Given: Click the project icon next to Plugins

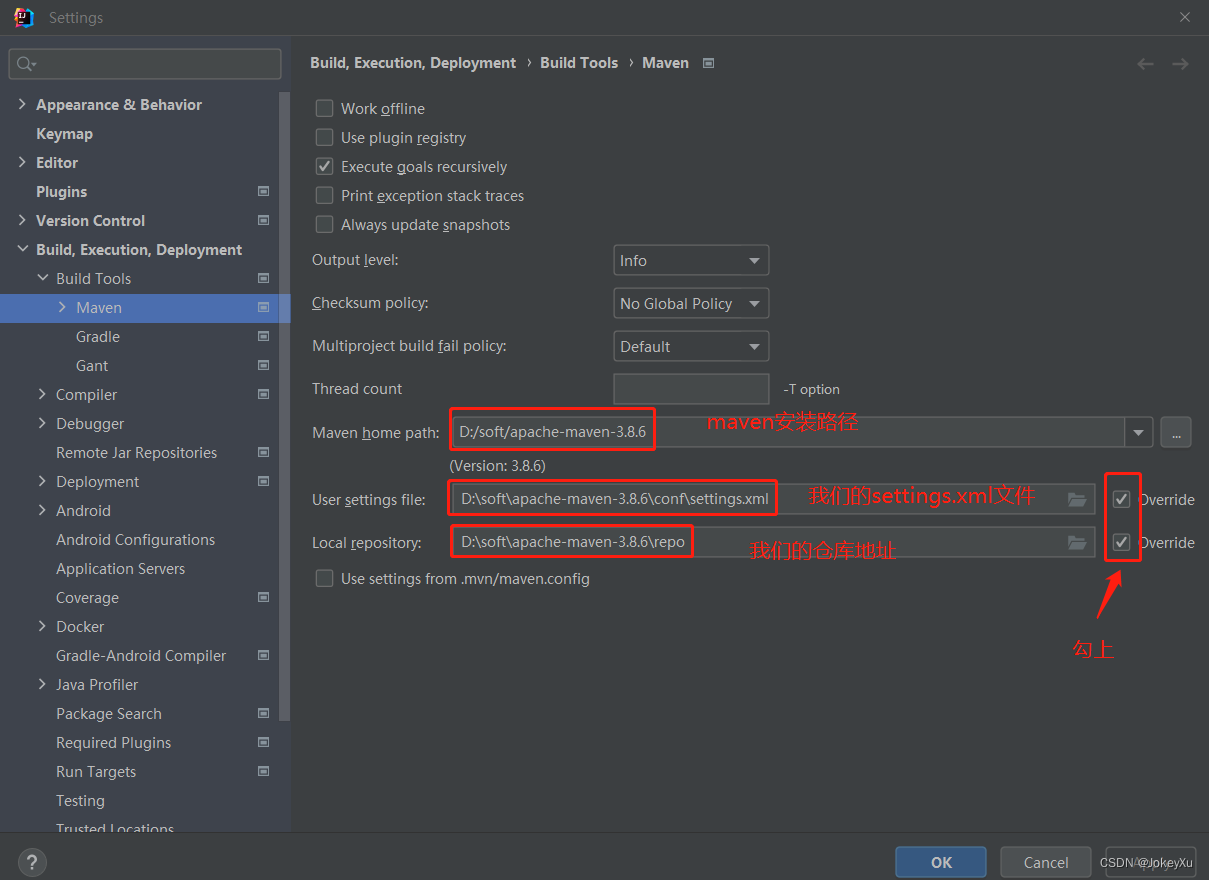Looking at the screenshot, I should click(x=264, y=191).
